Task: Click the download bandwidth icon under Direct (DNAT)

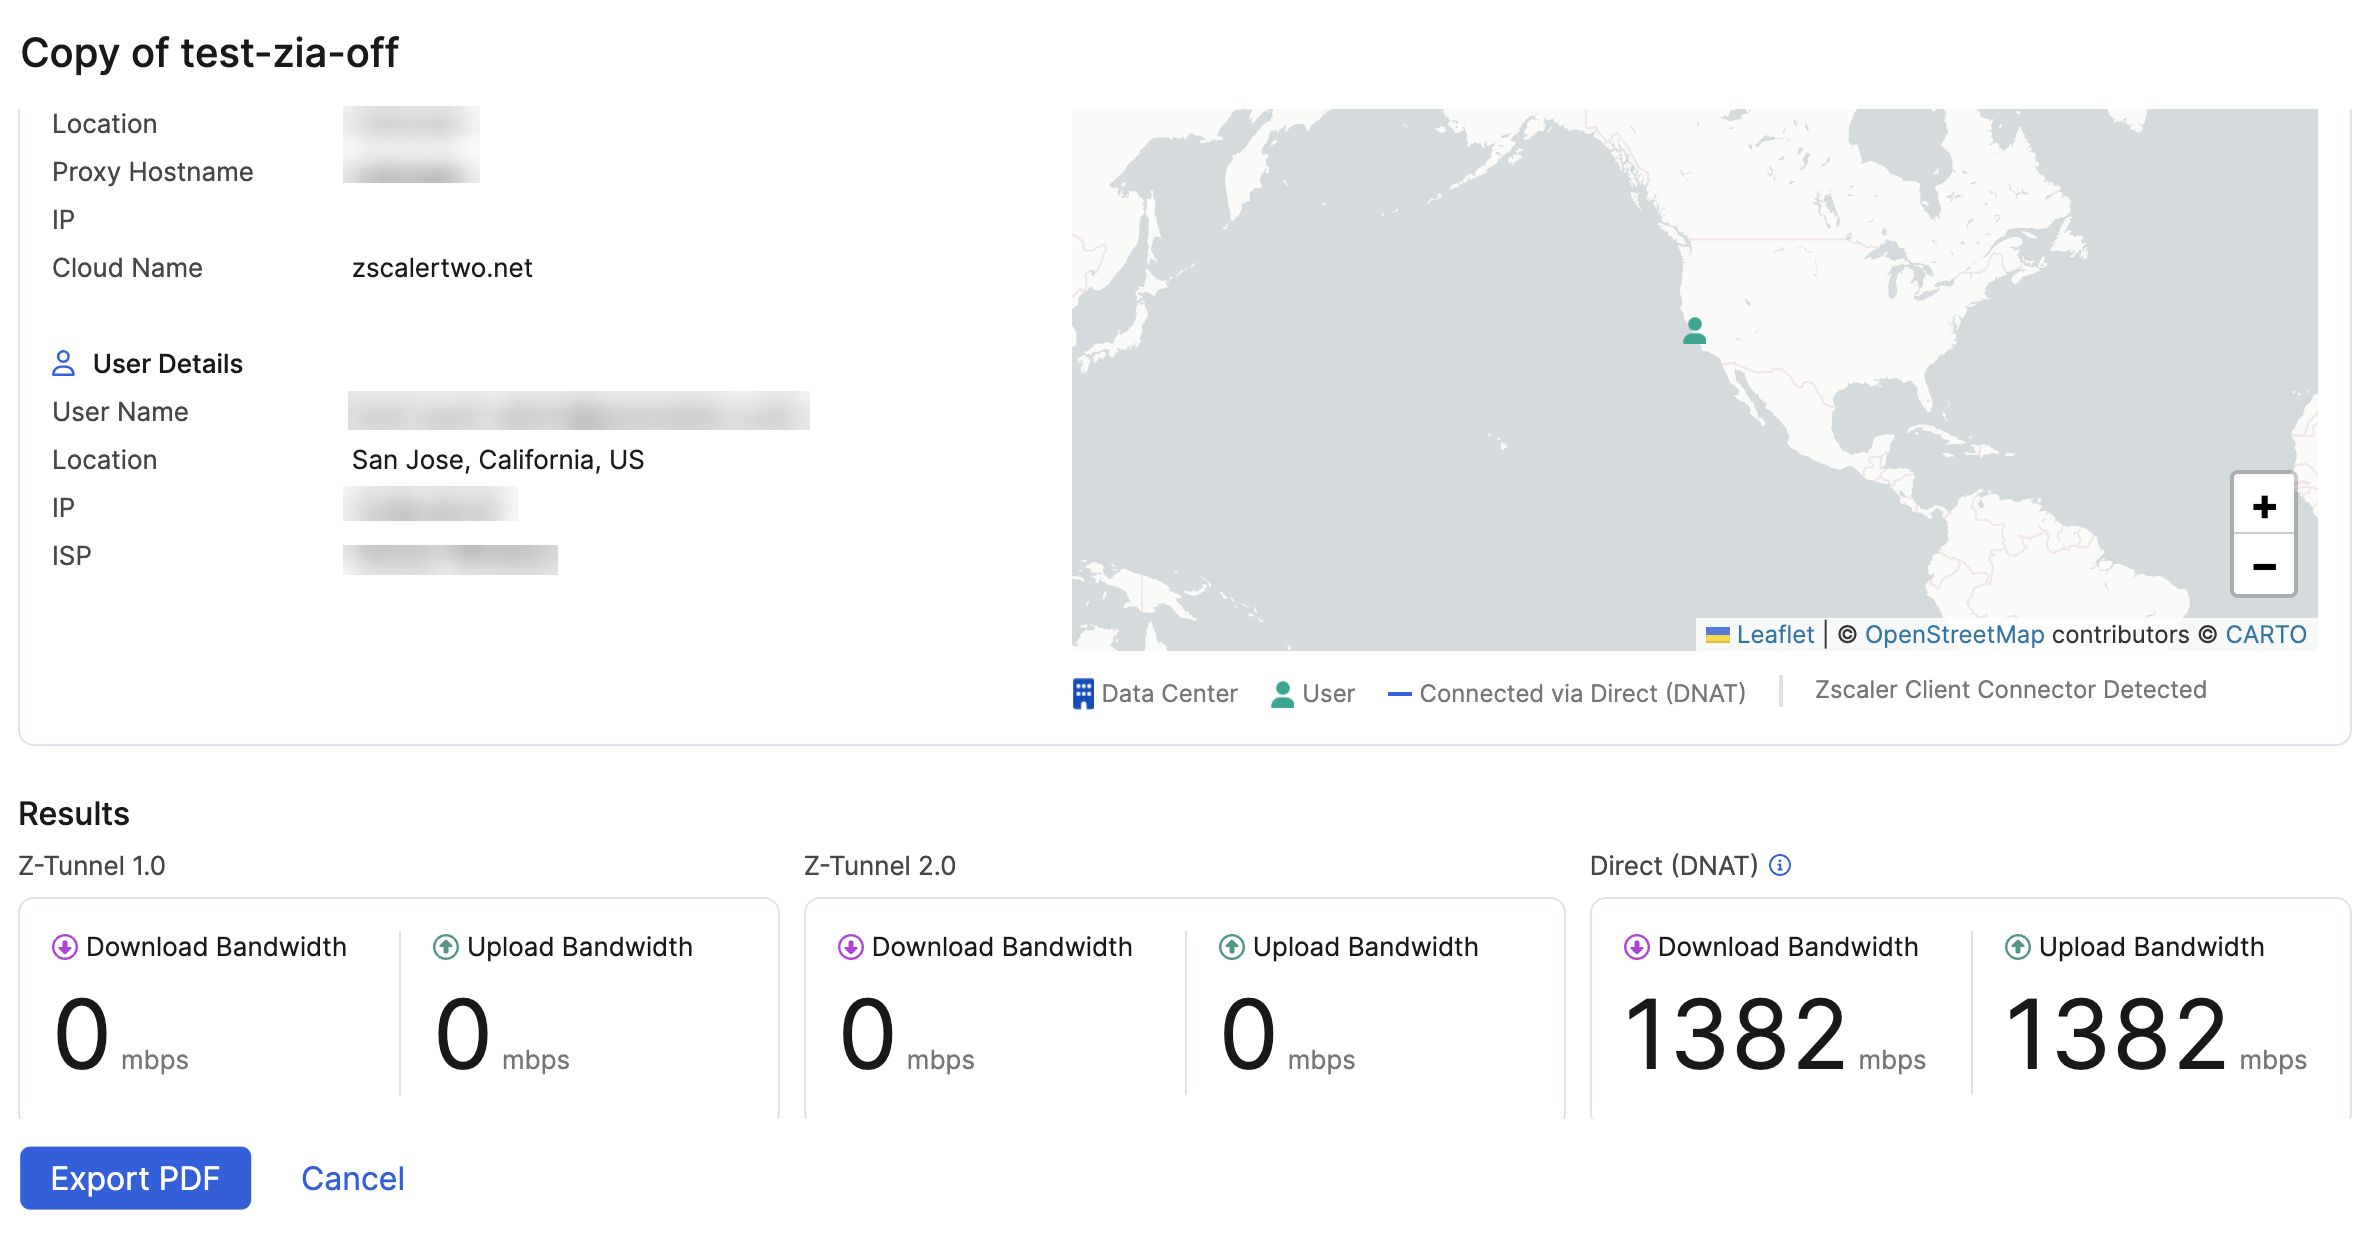Action: tap(1636, 946)
